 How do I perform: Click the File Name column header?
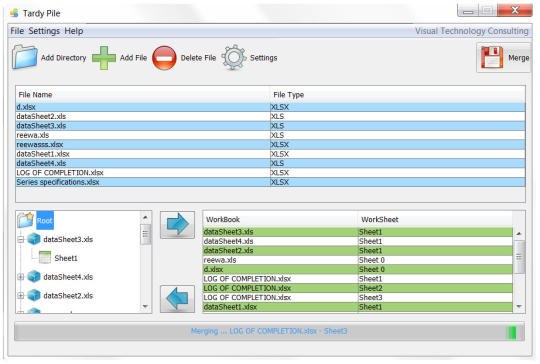pyautogui.click(x=143, y=95)
